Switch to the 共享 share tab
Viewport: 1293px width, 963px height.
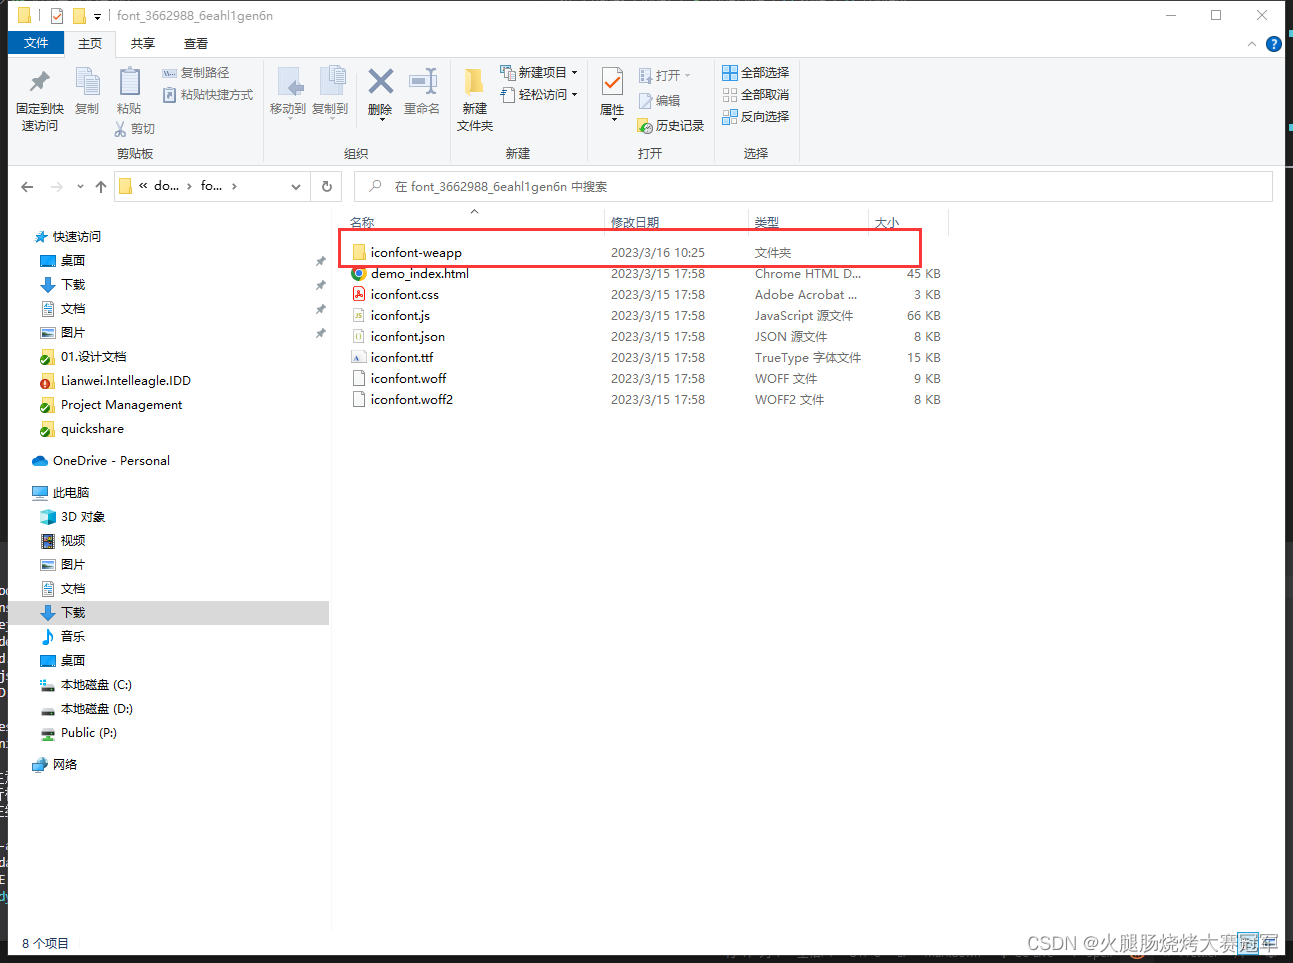pos(143,43)
